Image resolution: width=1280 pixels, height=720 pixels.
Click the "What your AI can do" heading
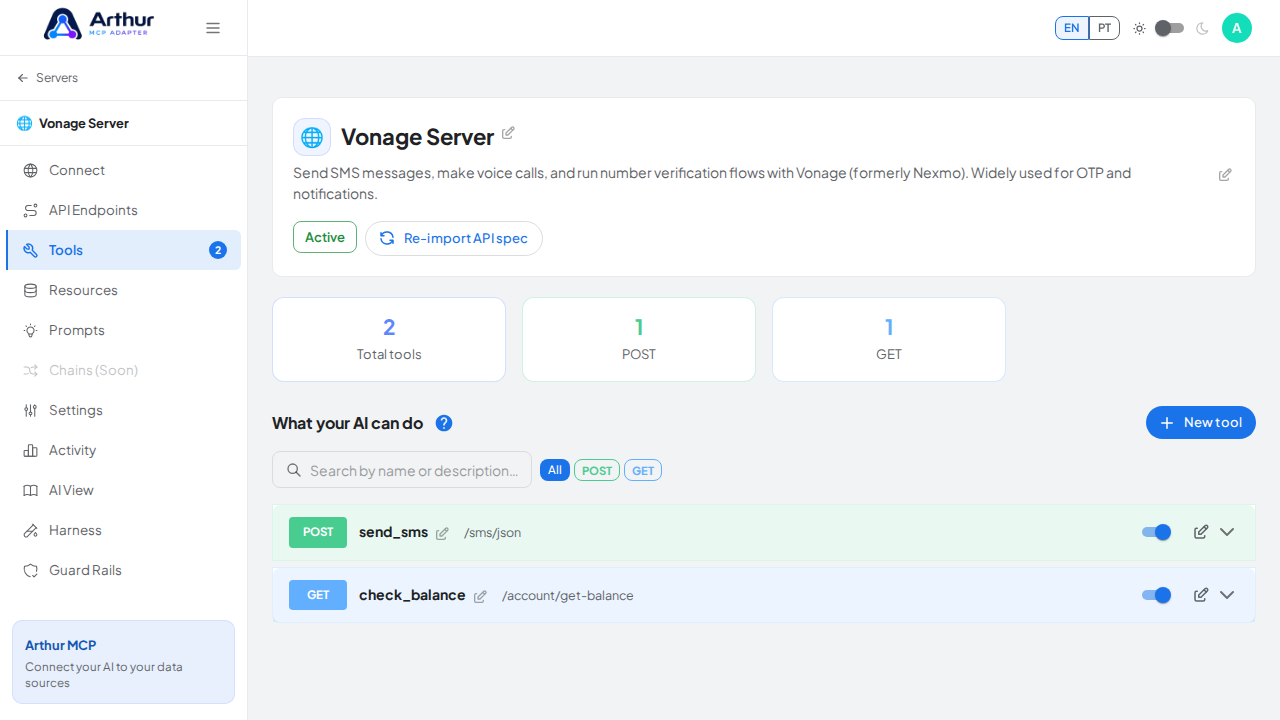347,423
